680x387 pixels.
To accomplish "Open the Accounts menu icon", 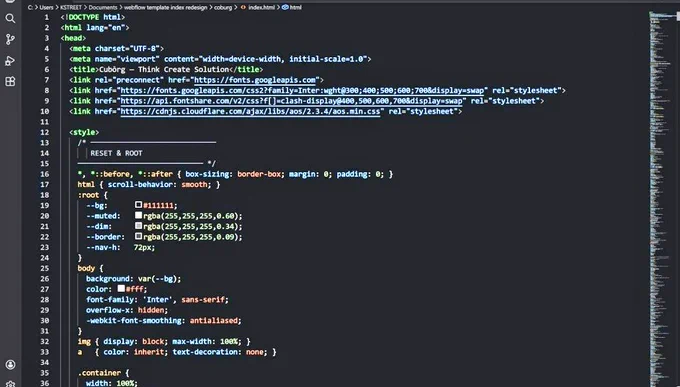I will [x=10, y=365].
